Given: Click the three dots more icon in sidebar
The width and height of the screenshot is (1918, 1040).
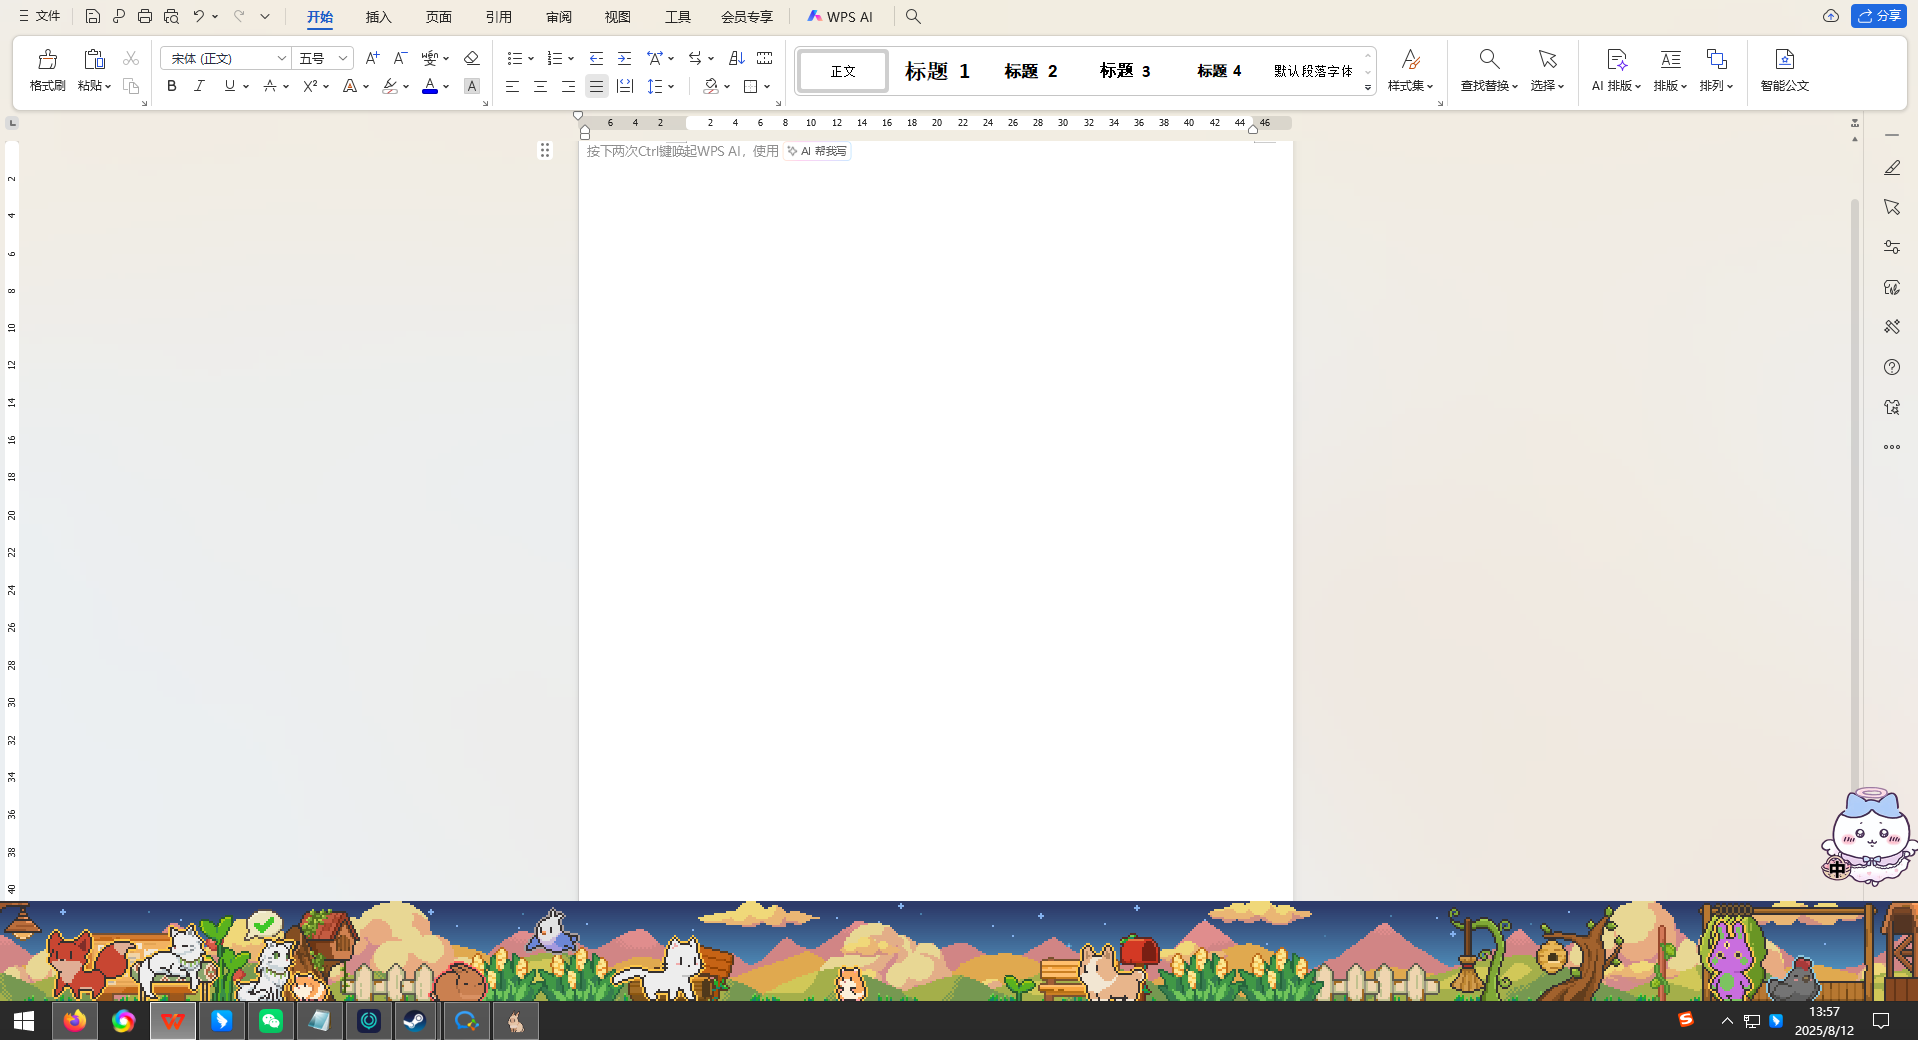Looking at the screenshot, I should click(1892, 447).
